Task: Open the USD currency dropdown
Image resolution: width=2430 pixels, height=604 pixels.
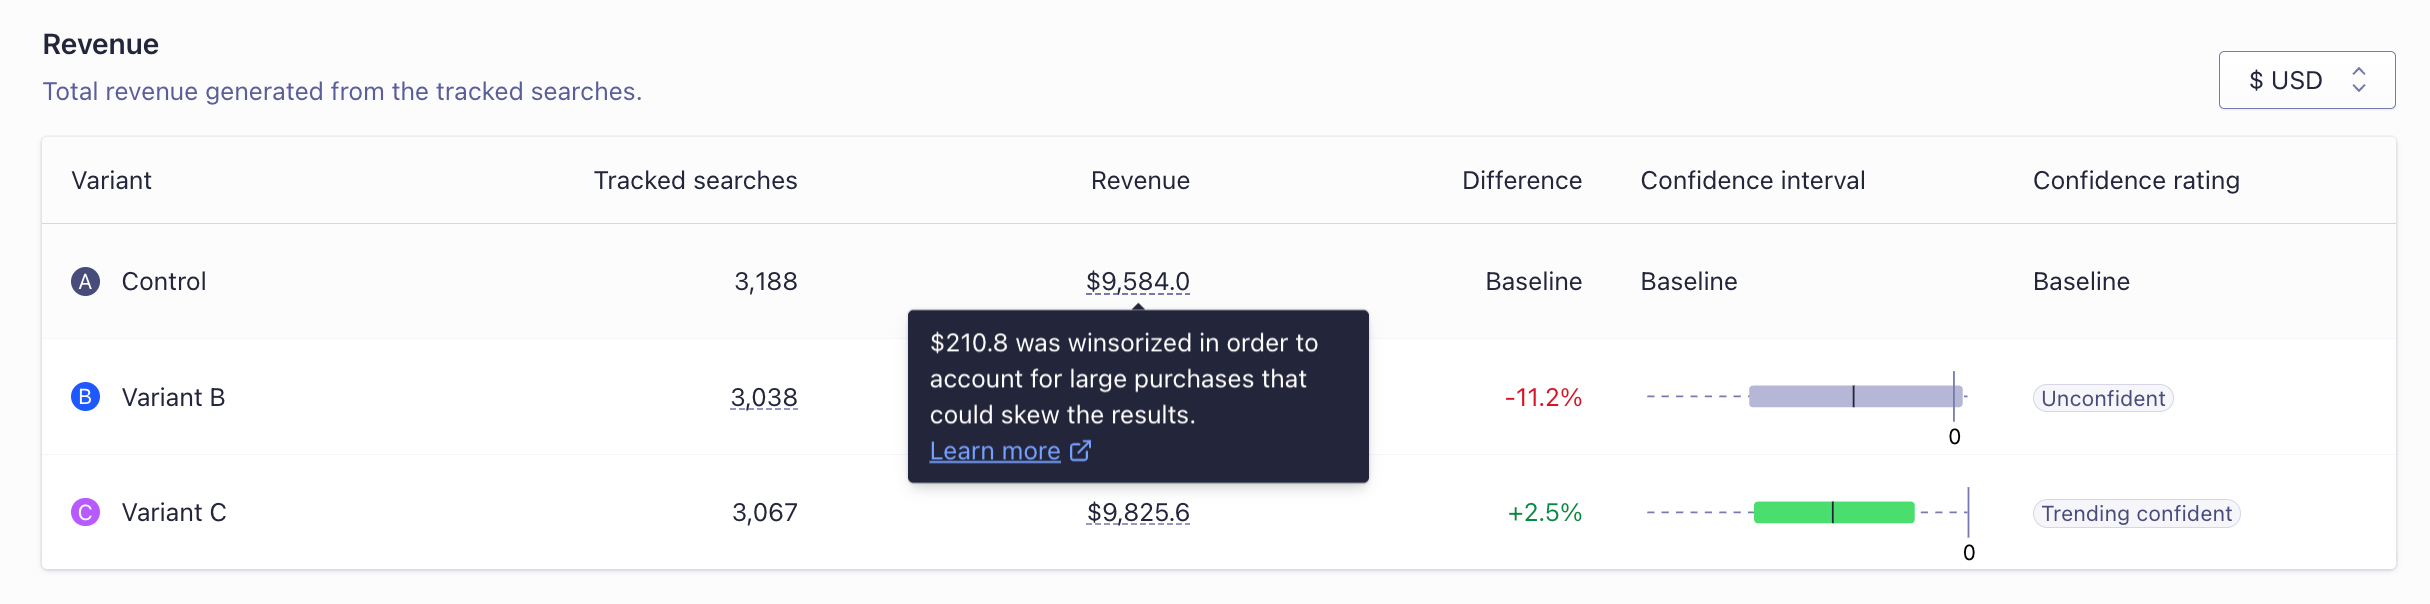Action: 2307,79
